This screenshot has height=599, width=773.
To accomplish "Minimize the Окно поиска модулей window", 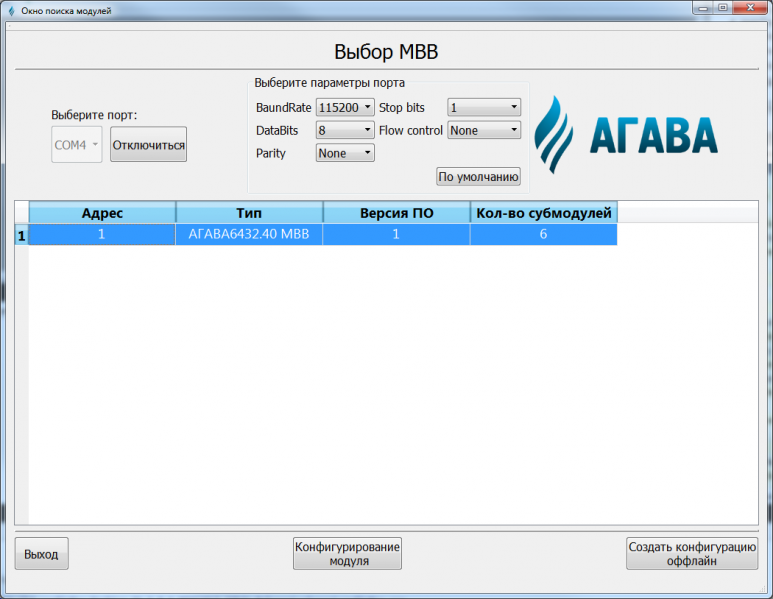I will [x=703, y=8].
